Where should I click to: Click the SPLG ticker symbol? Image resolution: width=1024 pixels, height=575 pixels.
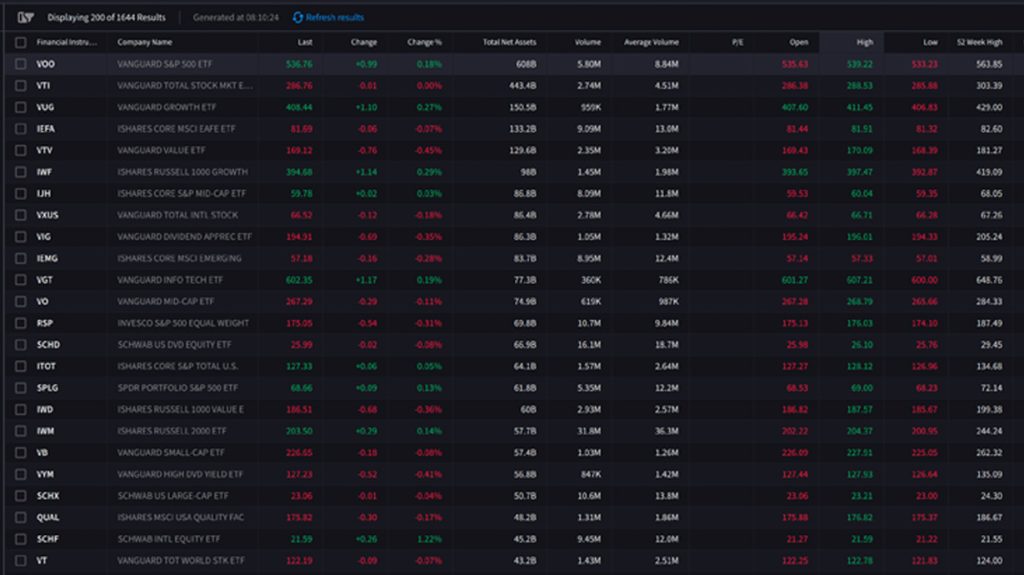(48, 387)
